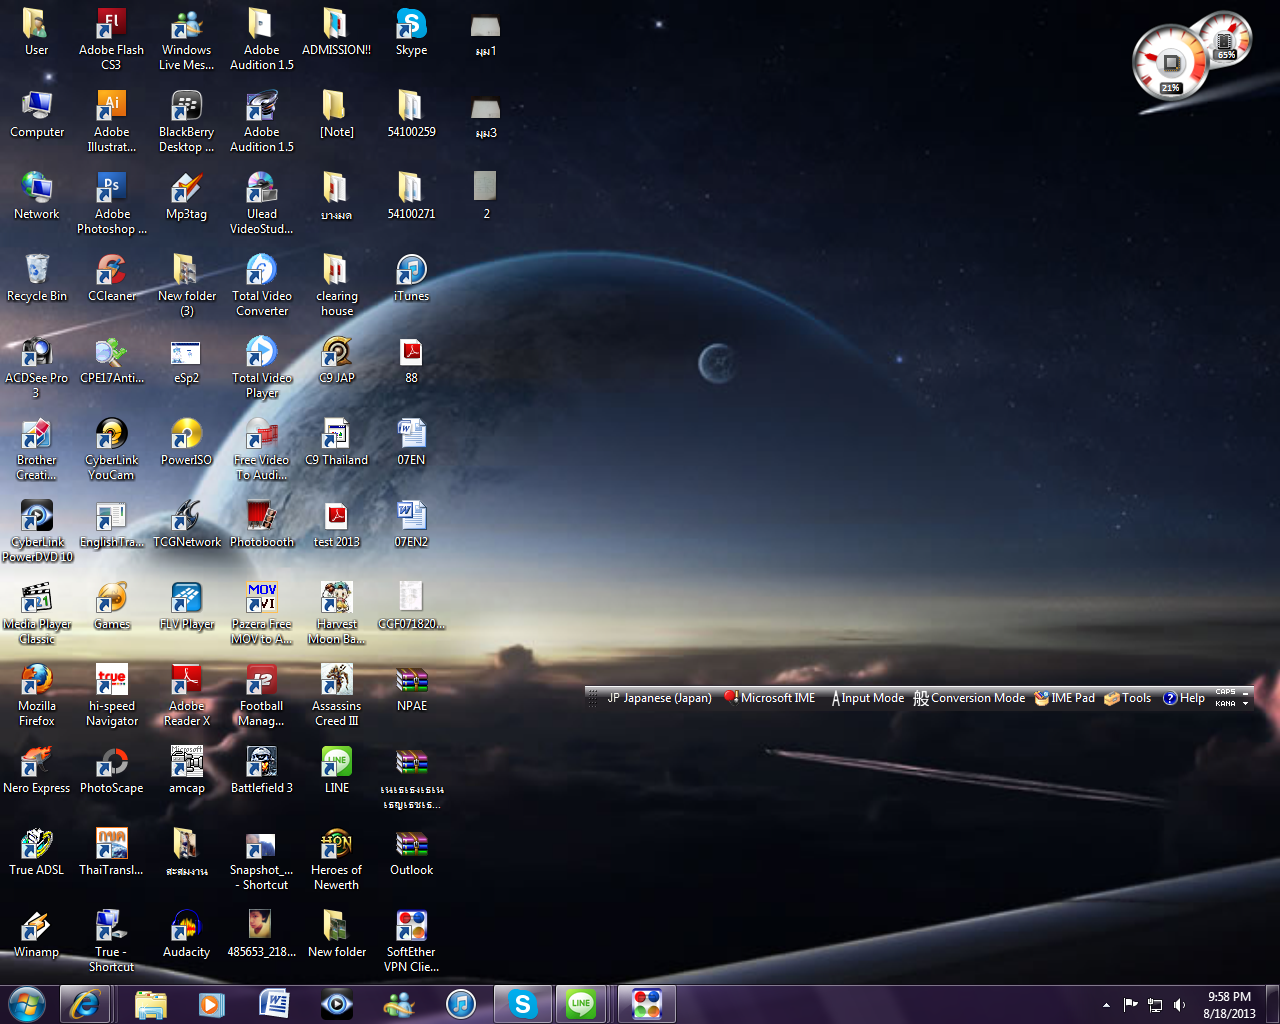Open the IME Pad from the language bar
This screenshot has height=1024, width=1280.
pyautogui.click(x=1065, y=698)
